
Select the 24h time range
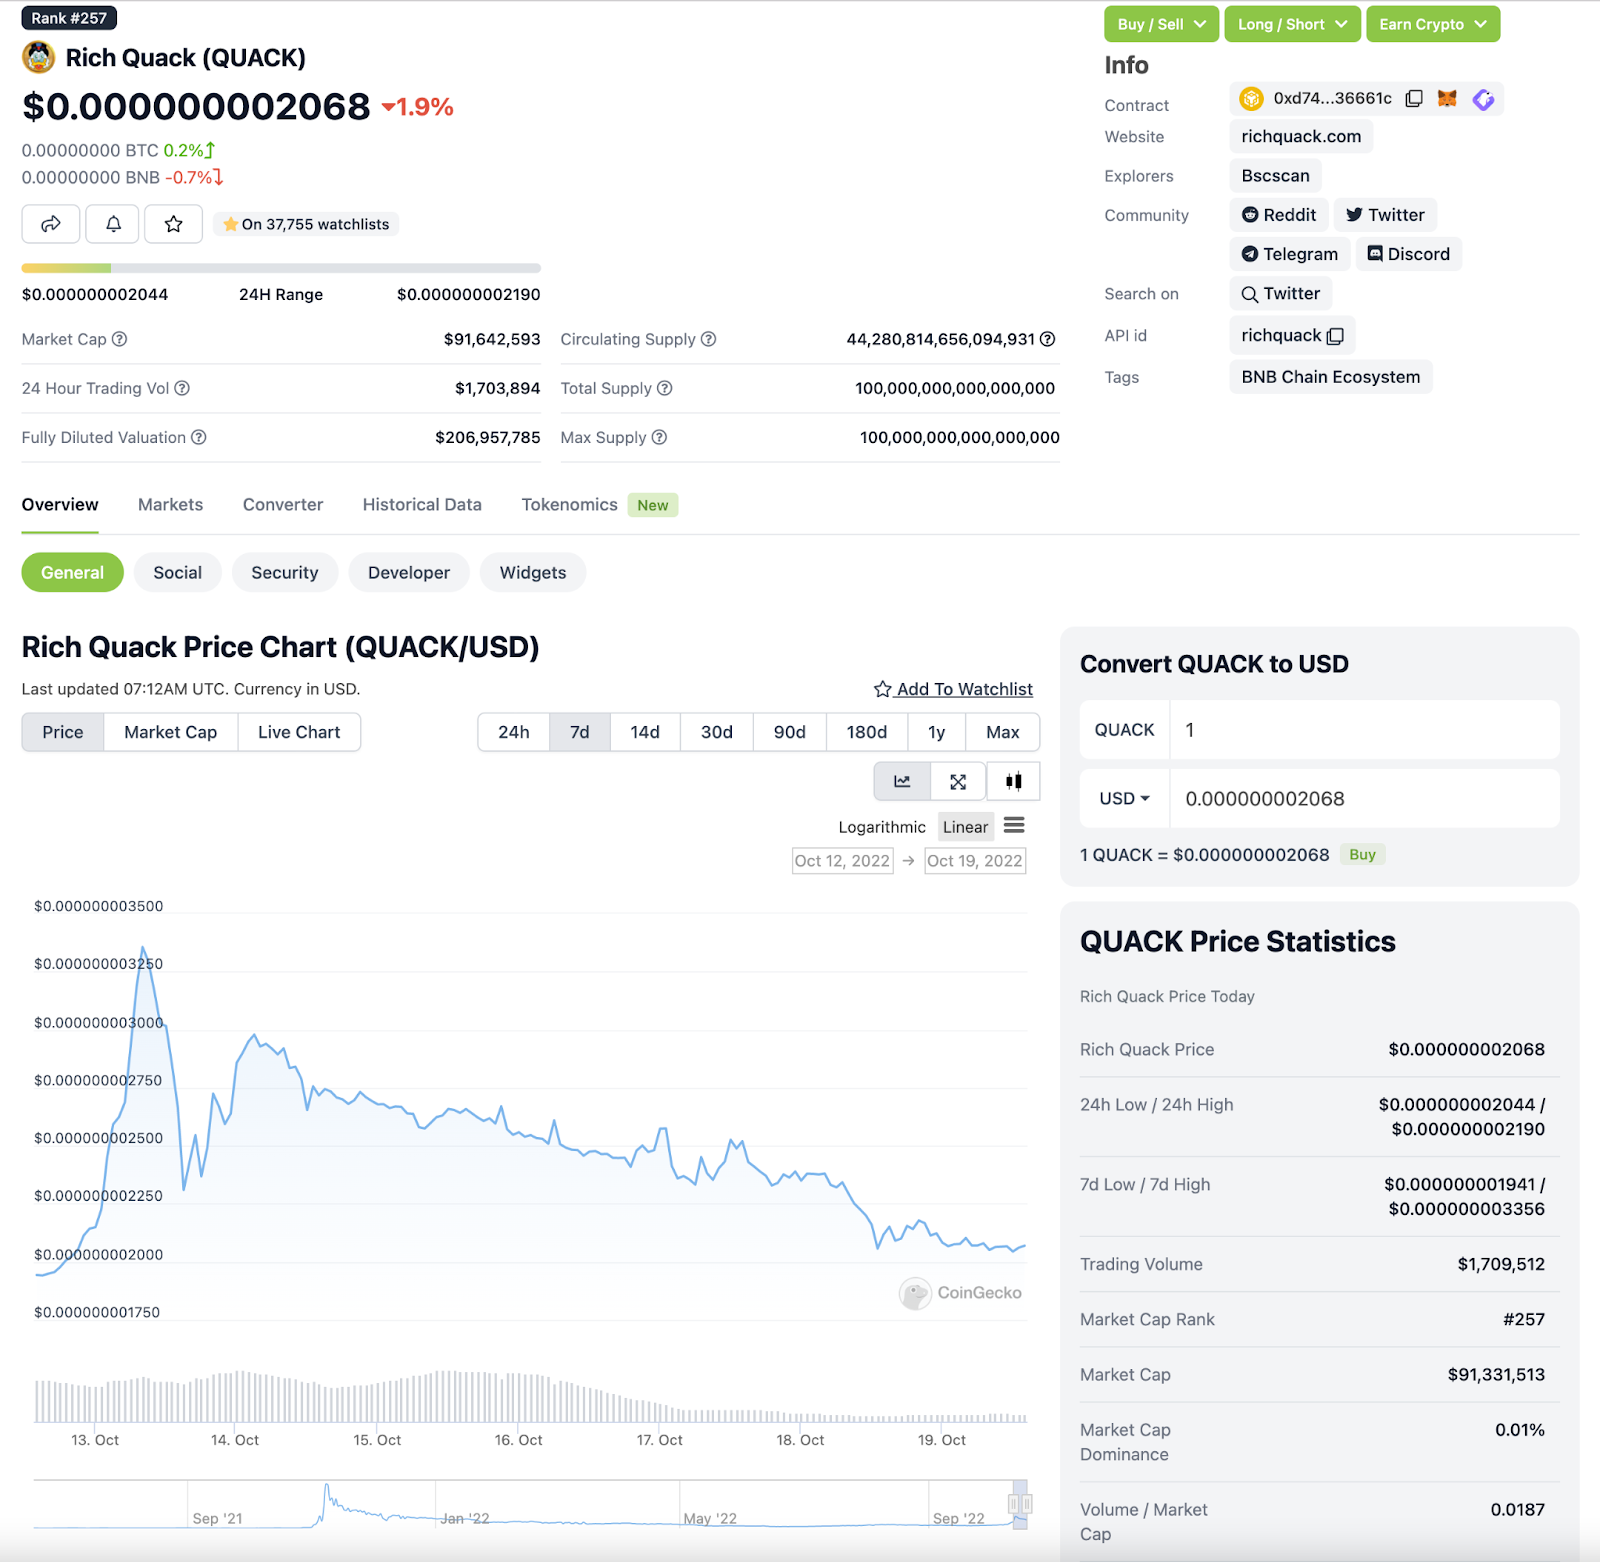[x=514, y=732]
